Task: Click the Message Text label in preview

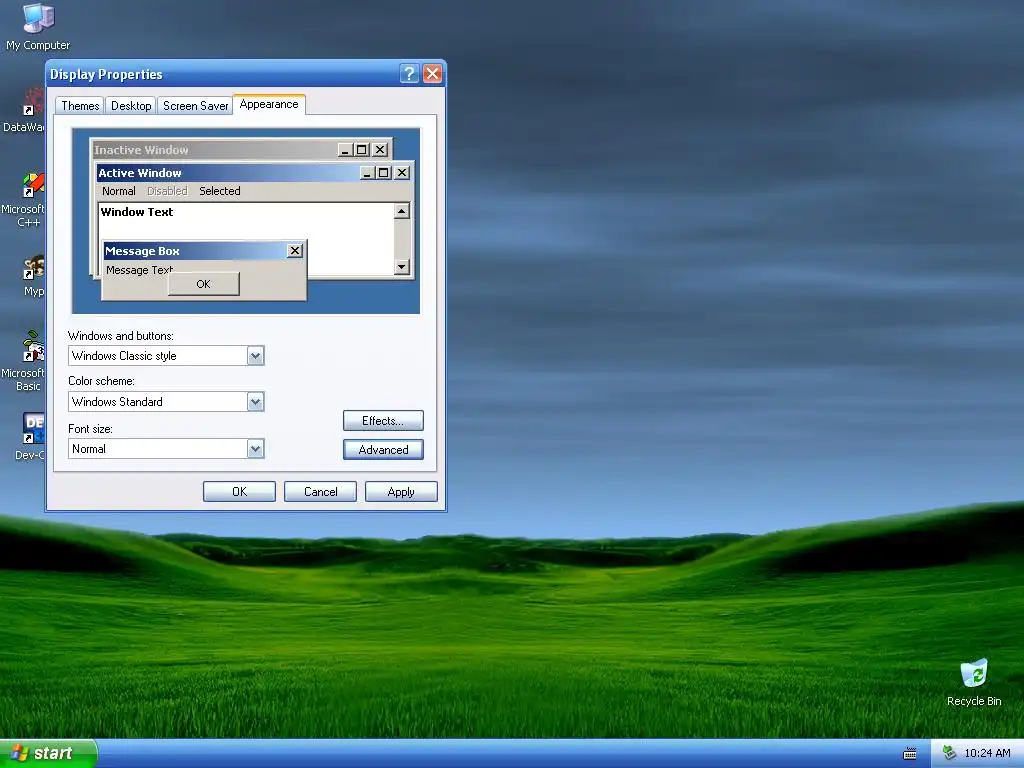Action: pos(139,270)
